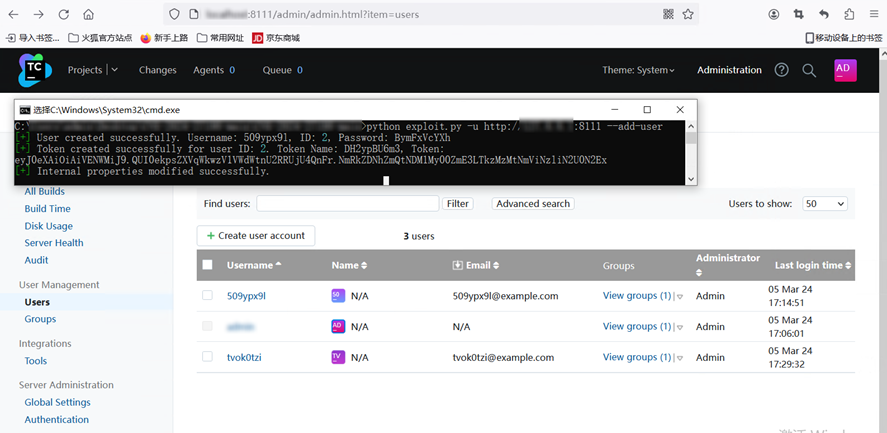Bookmark page with the star icon
Viewport: 887px width, 433px height.
click(688, 15)
